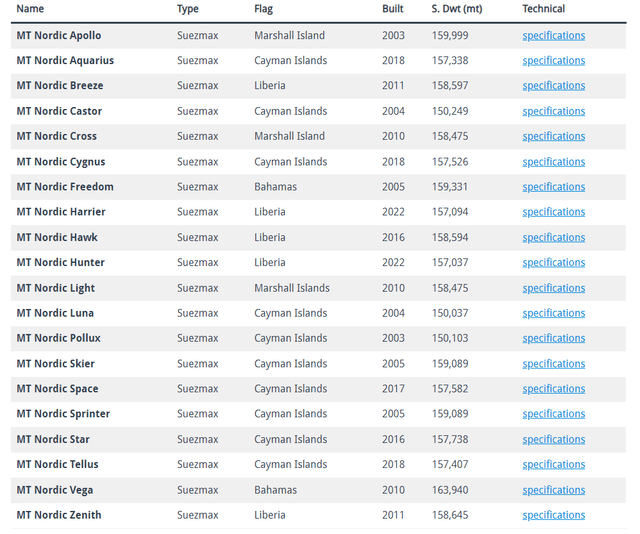Click specifications link for MT Nordic Castor

(x=553, y=111)
